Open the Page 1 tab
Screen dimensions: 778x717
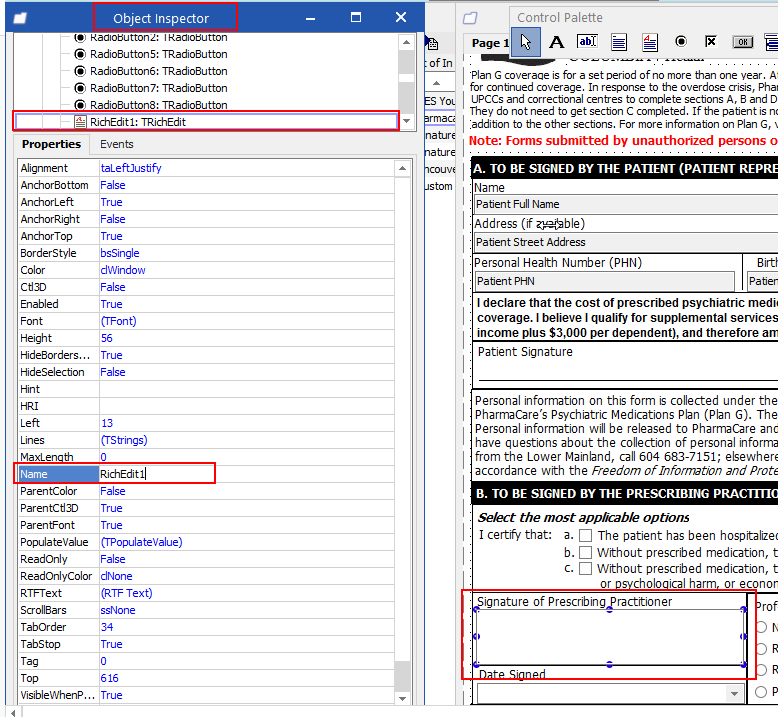[x=490, y=43]
